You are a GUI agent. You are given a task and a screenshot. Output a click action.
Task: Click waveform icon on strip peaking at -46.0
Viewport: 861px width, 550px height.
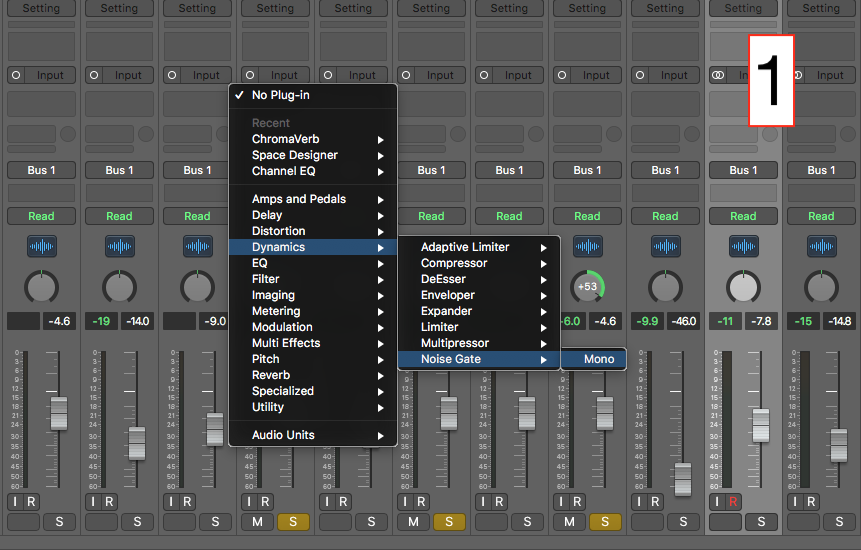point(666,246)
